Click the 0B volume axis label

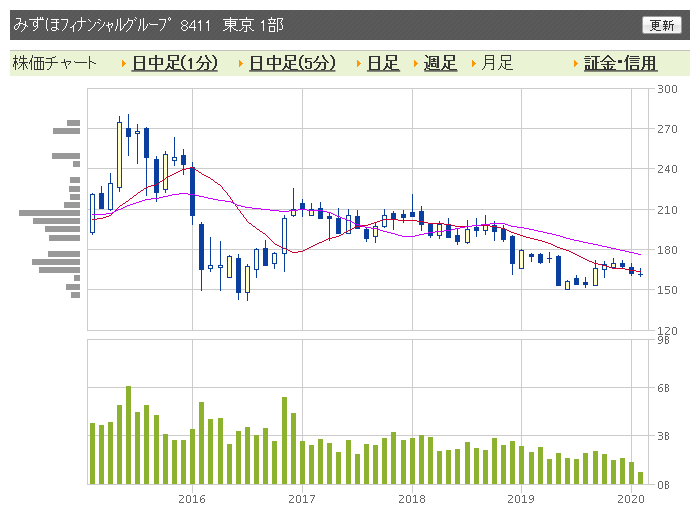point(663,485)
